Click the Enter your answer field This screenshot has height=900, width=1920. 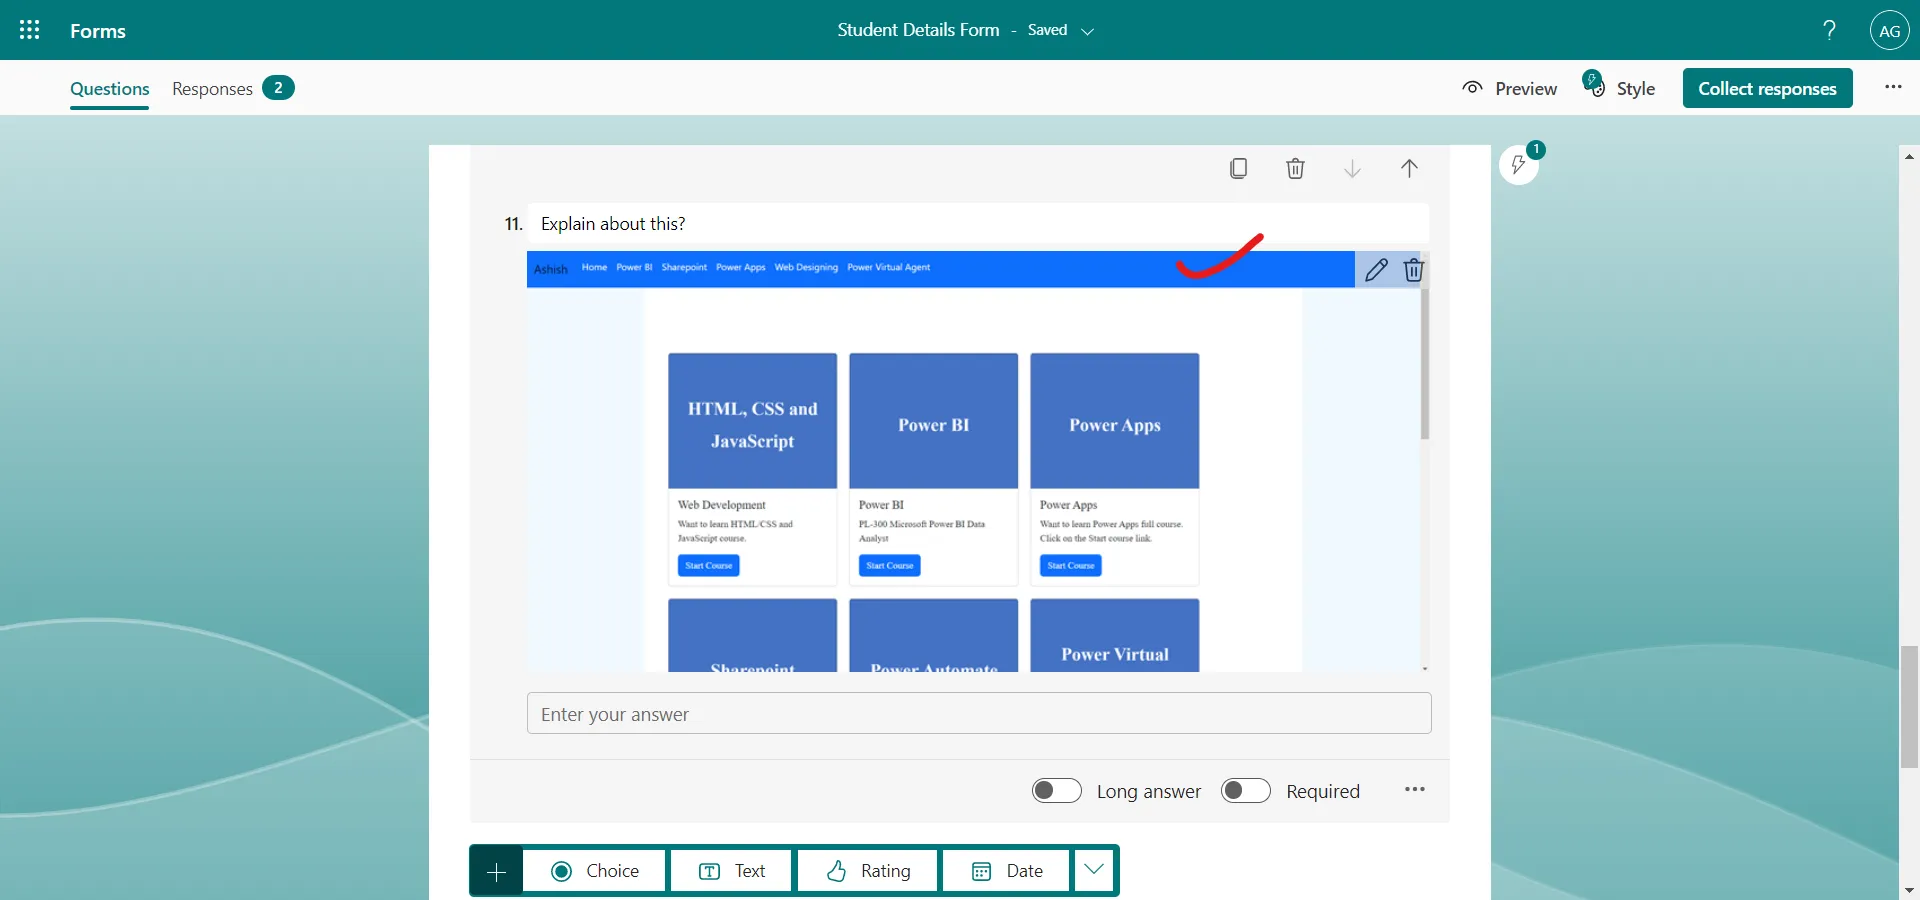[978, 714]
